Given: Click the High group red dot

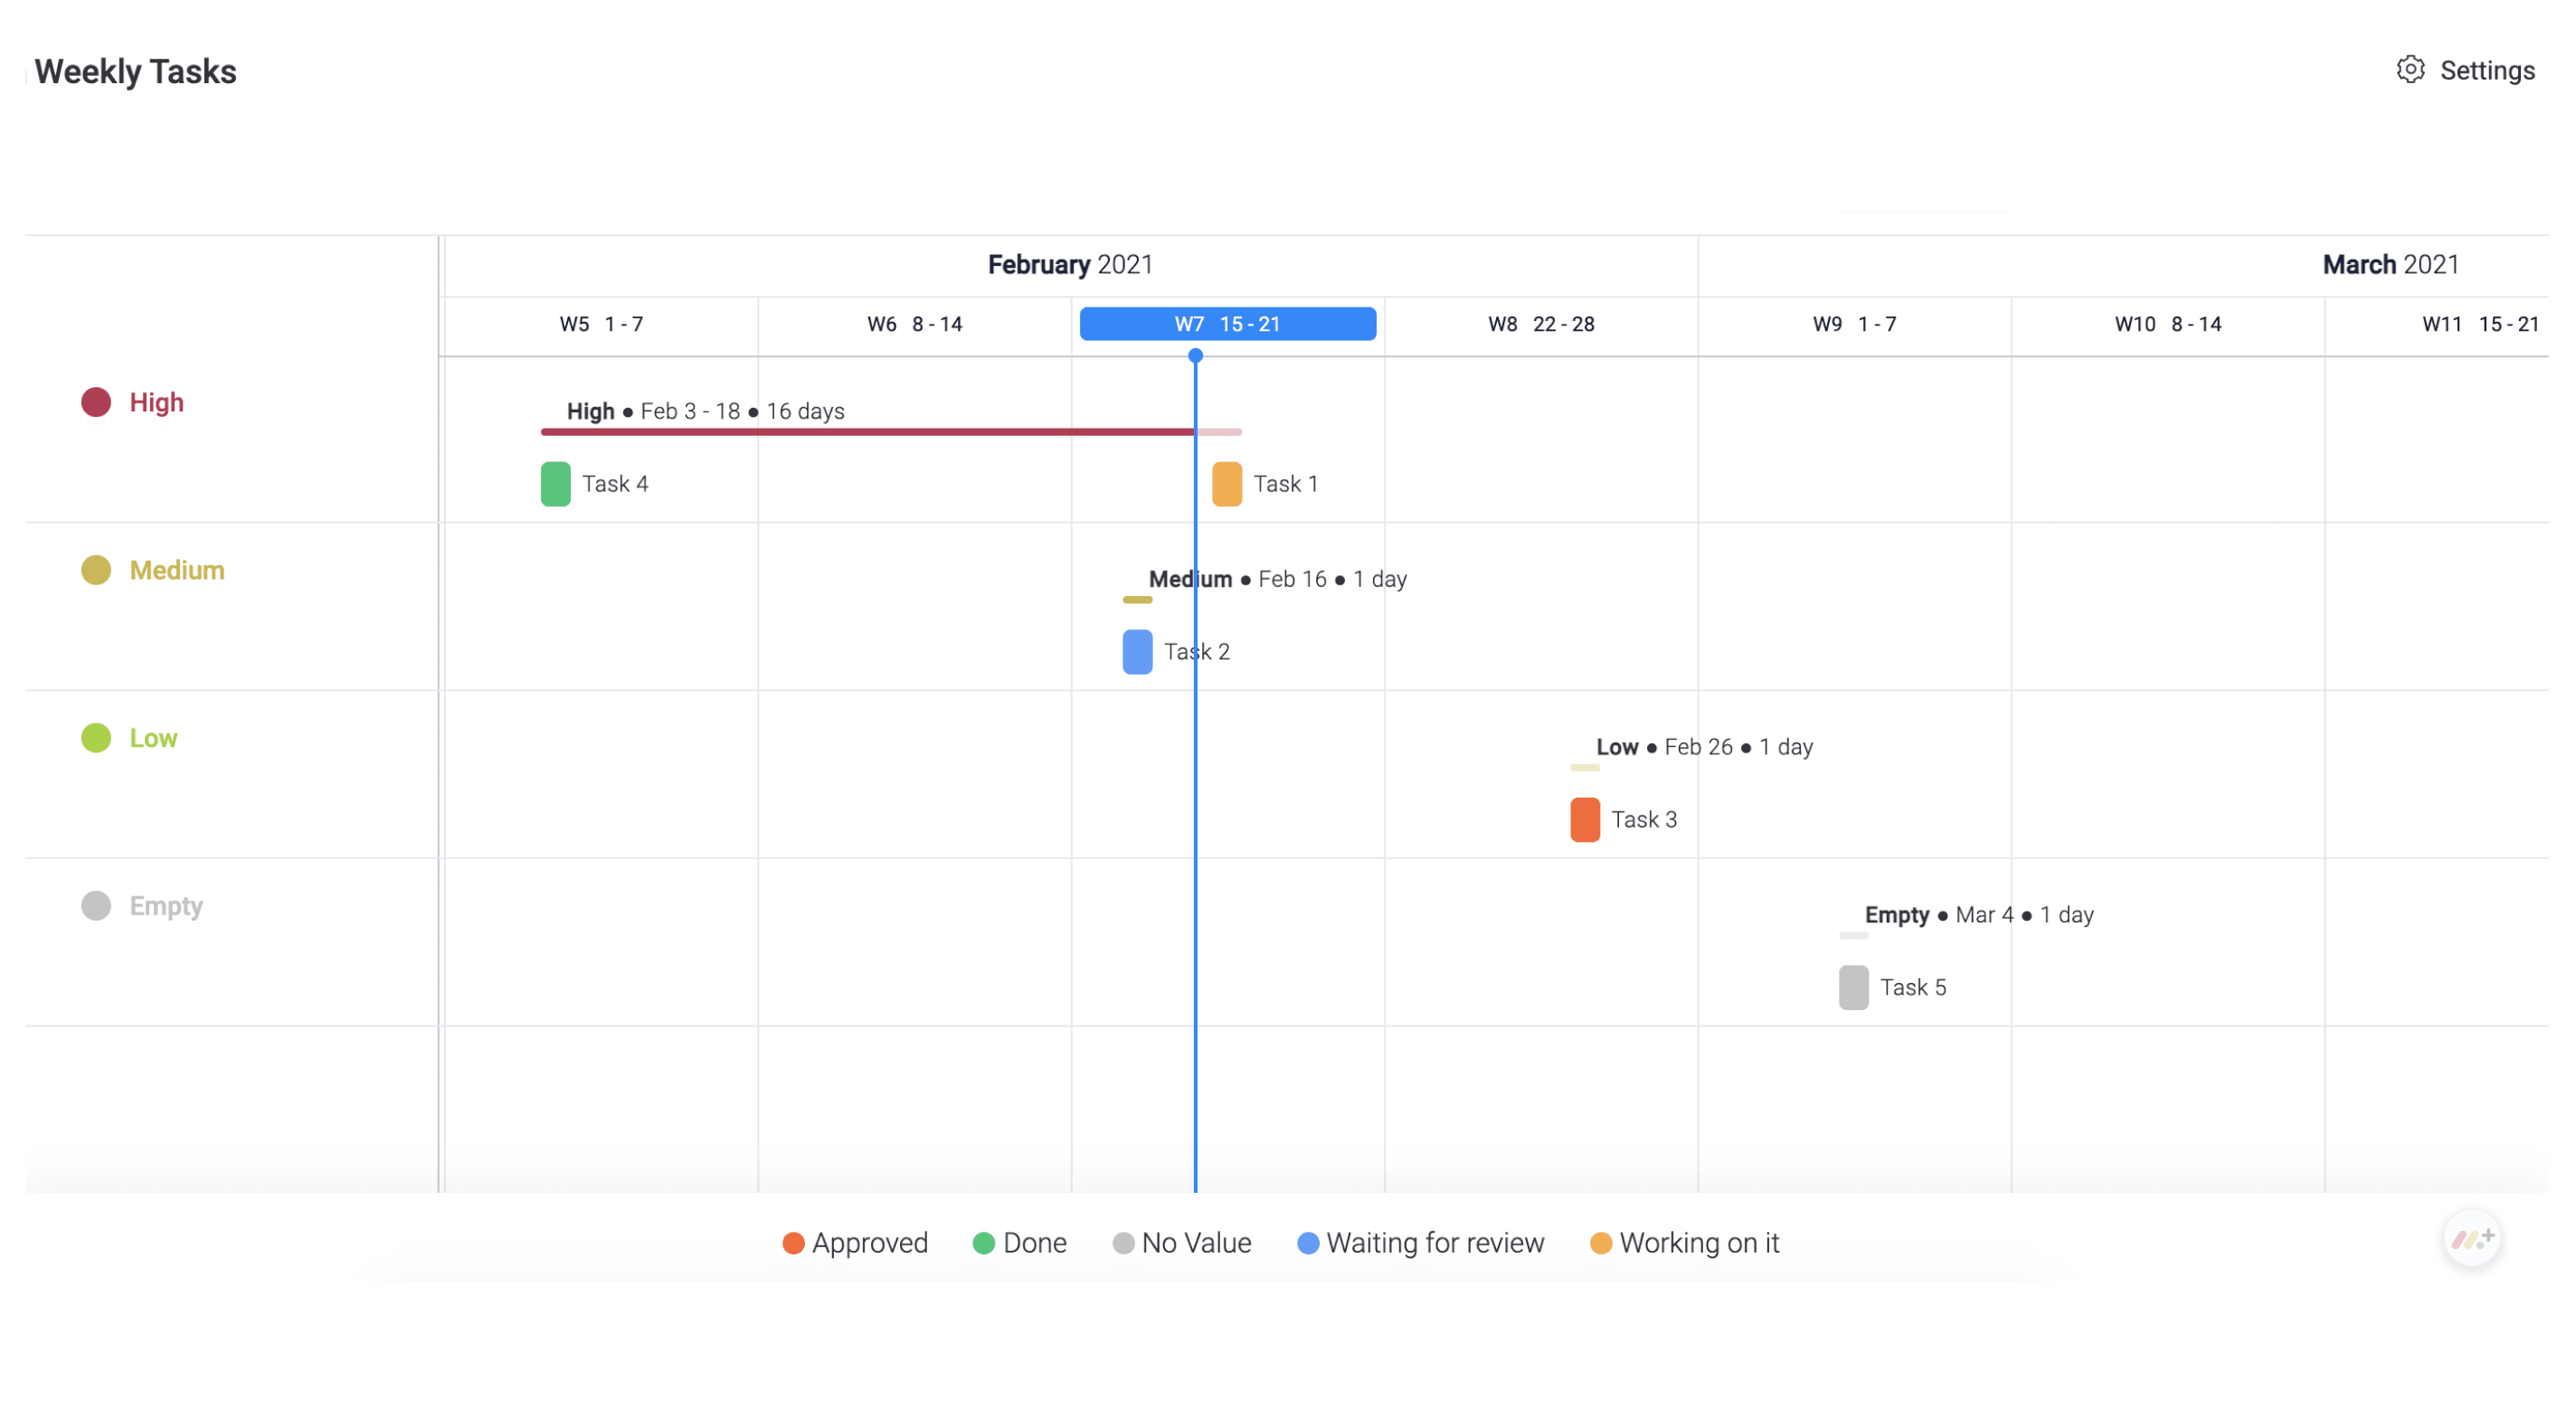Looking at the screenshot, I should pos(96,402).
